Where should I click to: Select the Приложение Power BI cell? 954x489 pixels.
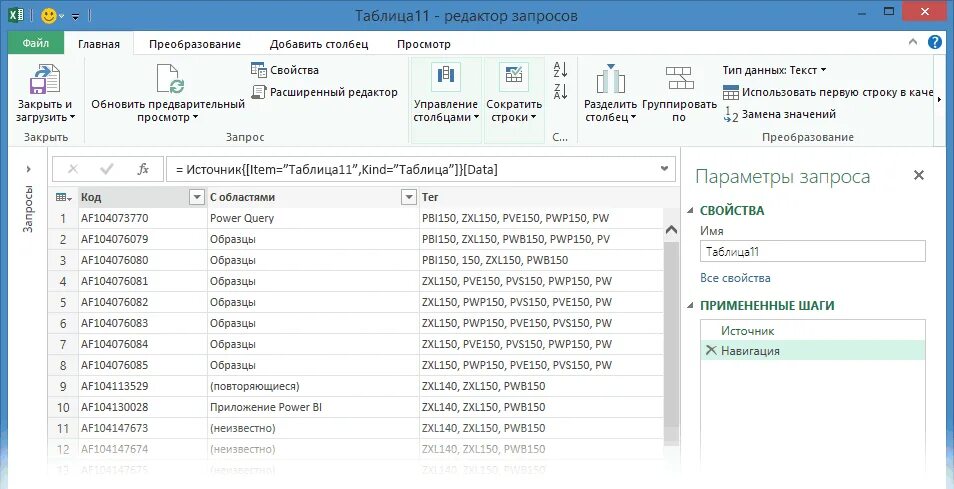[313, 407]
